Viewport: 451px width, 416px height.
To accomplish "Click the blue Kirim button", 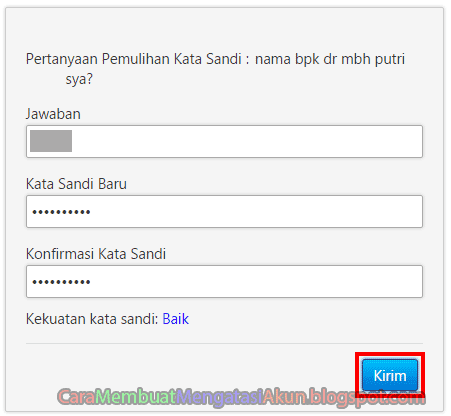I will point(390,375).
